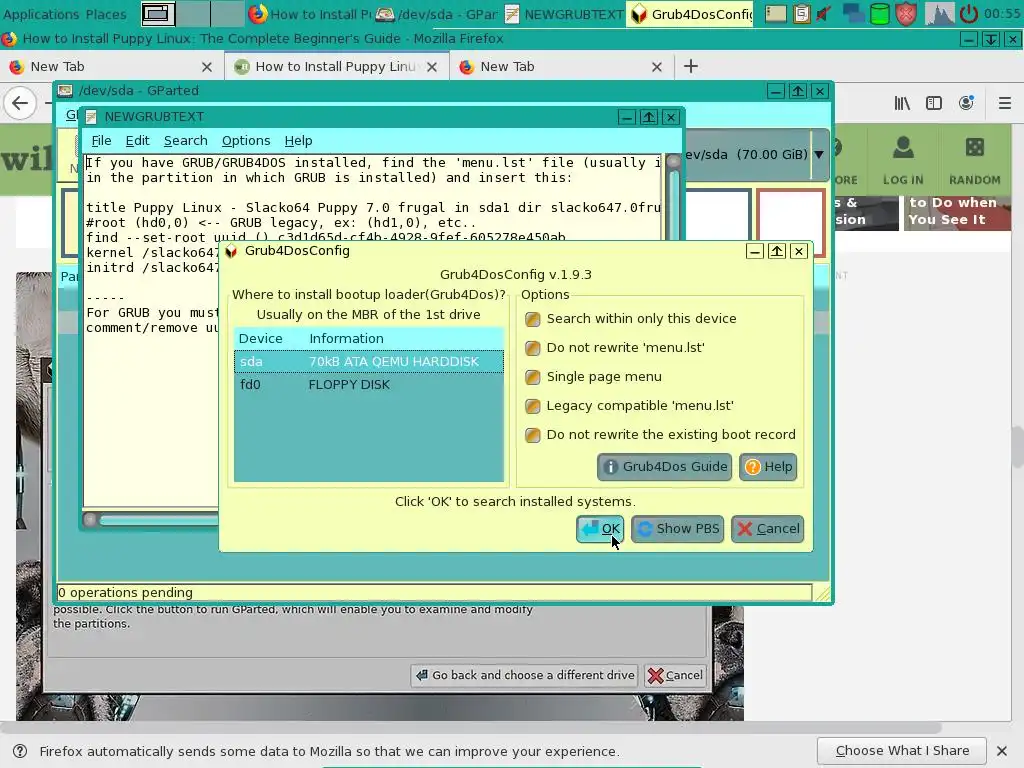Screen dimensions: 1024x768
Task: Enable Single page menu option
Action: point(532,377)
